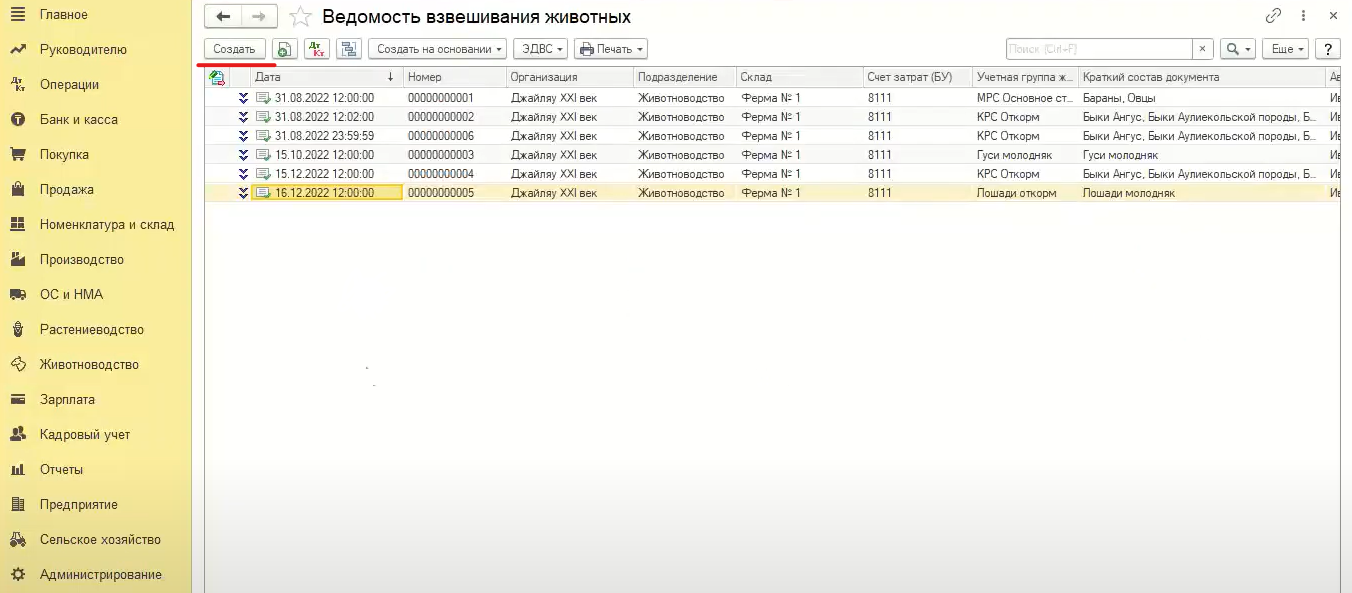This screenshot has width=1352, height=593.
Task: Click document number 00000000006
Action: coord(441,136)
